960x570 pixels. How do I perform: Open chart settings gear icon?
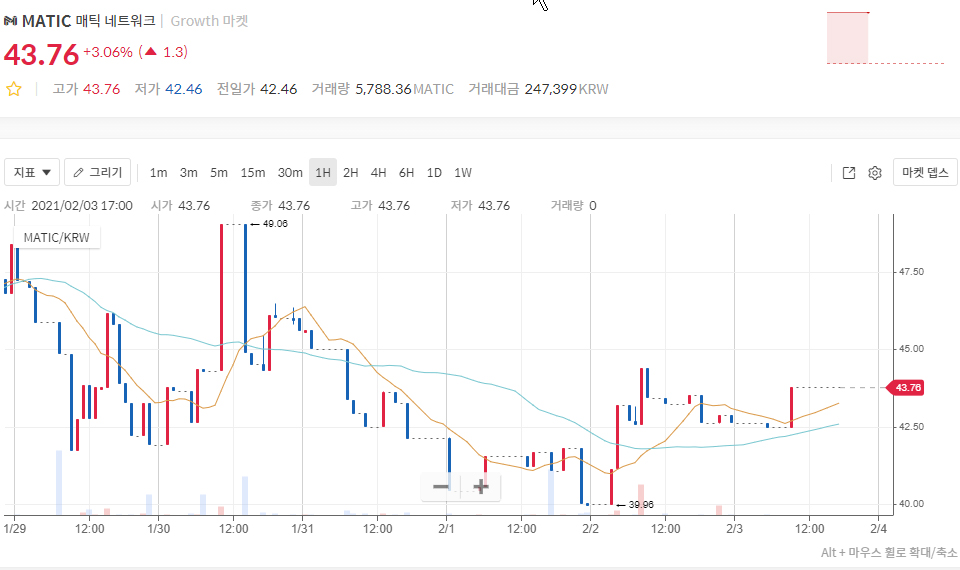pos(875,173)
